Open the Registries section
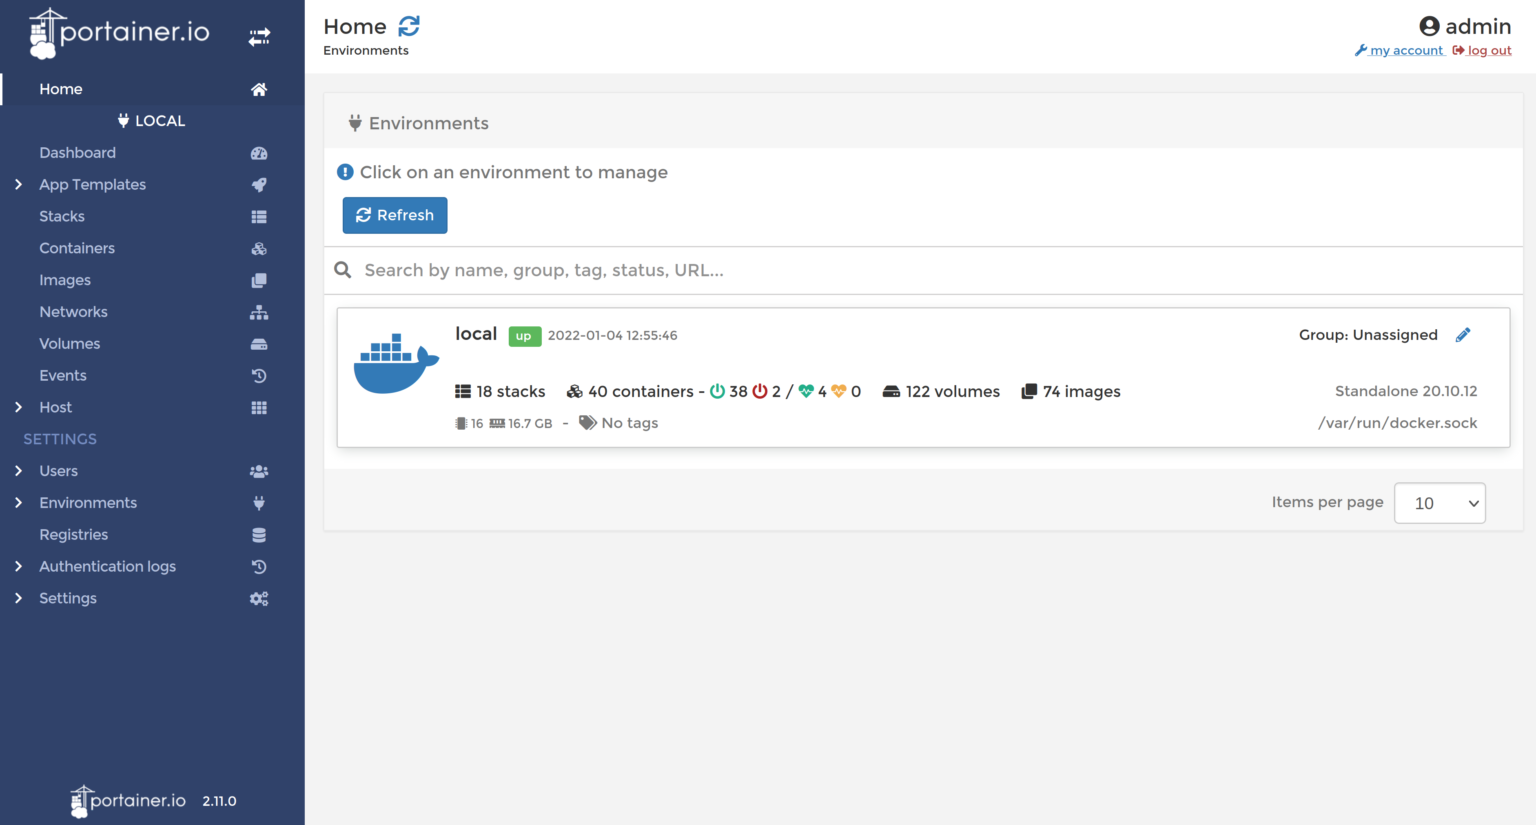 point(74,534)
